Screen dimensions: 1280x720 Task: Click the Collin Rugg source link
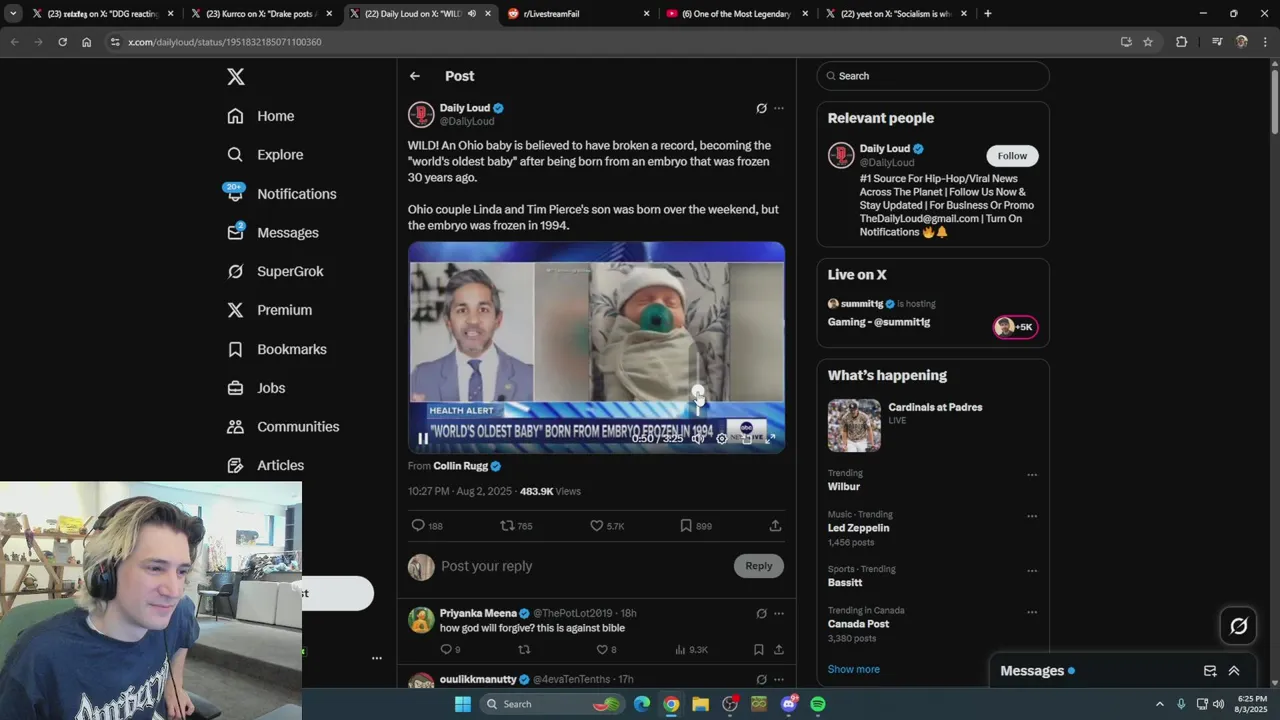(460, 466)
